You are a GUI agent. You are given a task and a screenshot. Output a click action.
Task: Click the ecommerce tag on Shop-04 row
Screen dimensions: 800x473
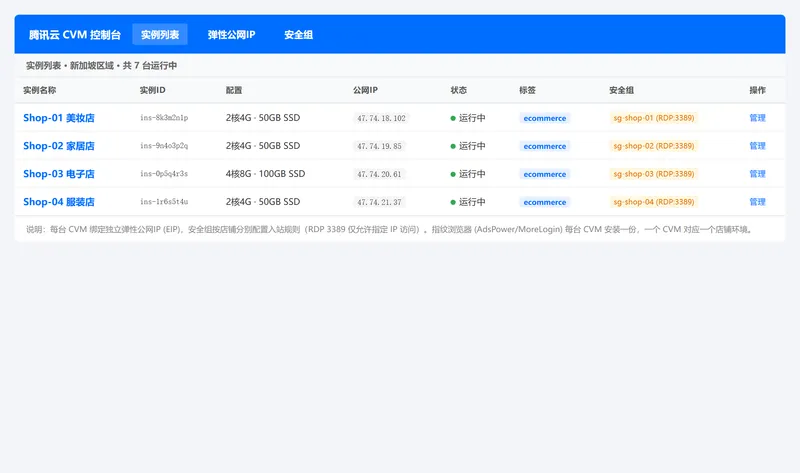tap(544, 203)
